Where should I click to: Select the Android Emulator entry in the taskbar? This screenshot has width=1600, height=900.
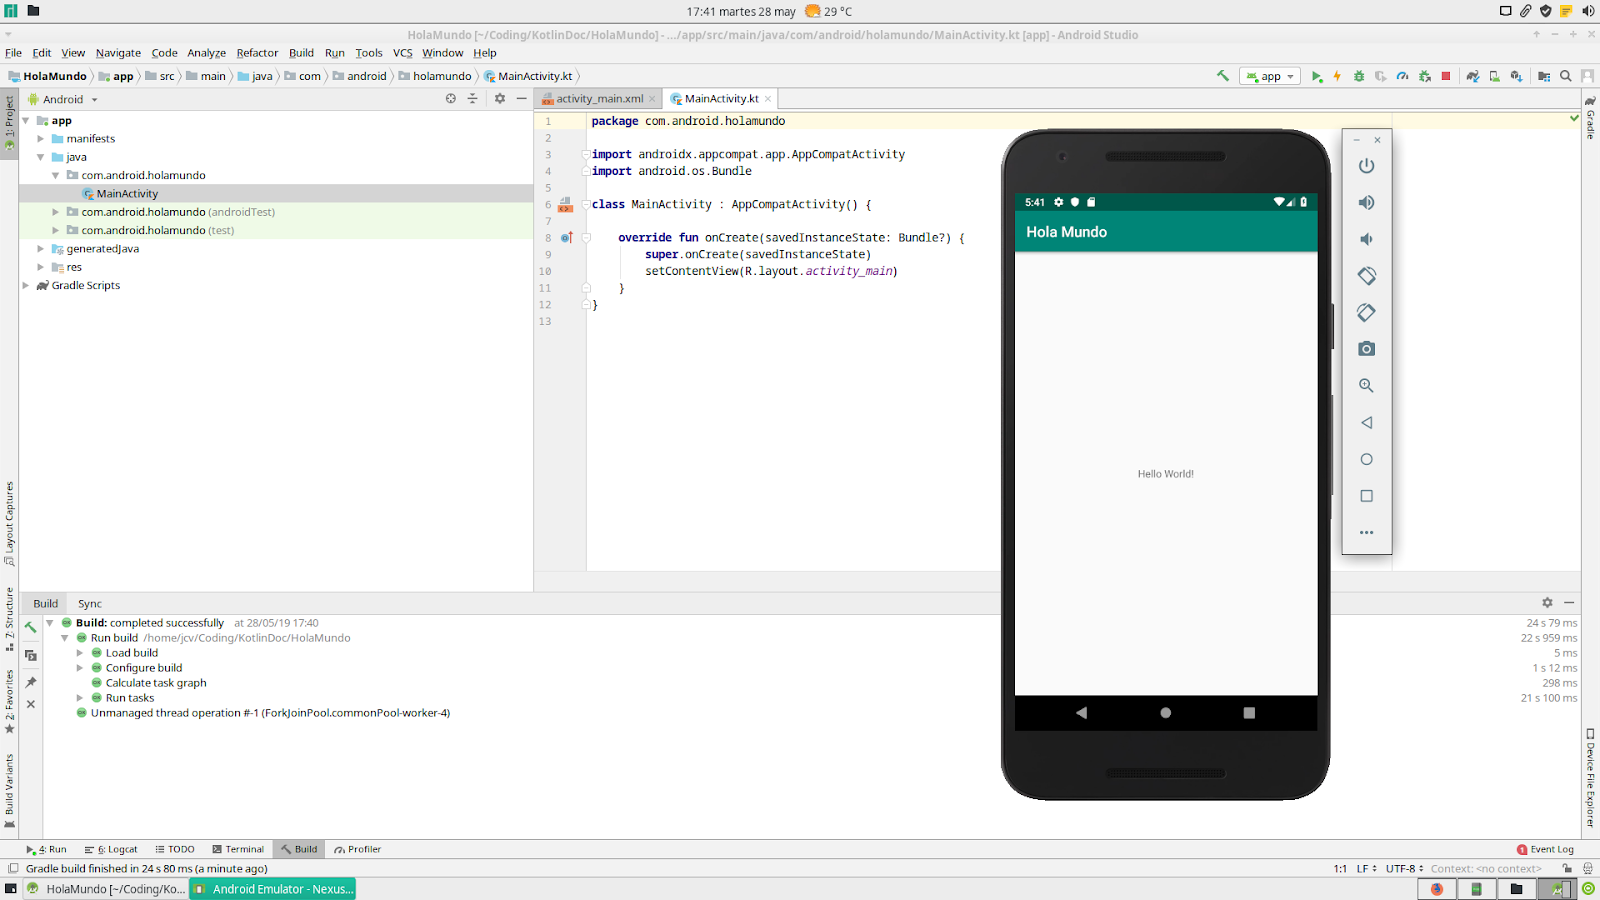click(x=272, y=889)
